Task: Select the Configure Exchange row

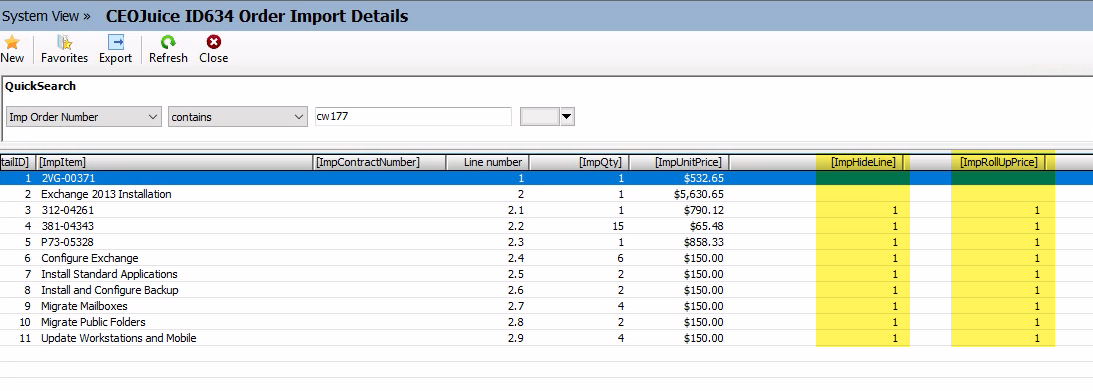Action: click(546, 259)
